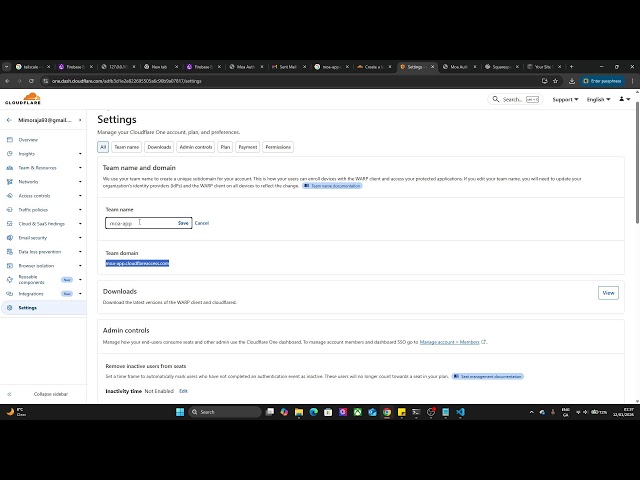640x480 pixels.
Task: Click the browser address bar URL
Action: (127, 81)
